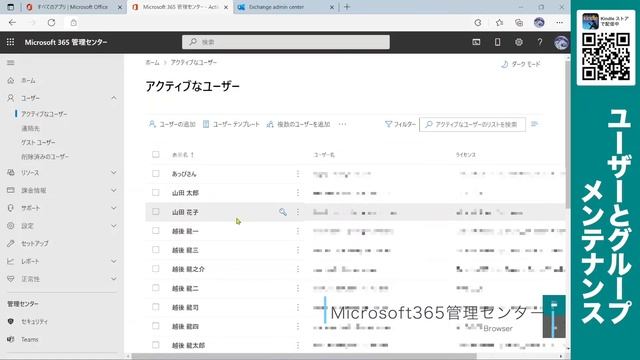Image resolution: width=640 pixels, height=360 pixels.
Task: Open the account avatar in Microsoft 365 header
Action: 561,42
